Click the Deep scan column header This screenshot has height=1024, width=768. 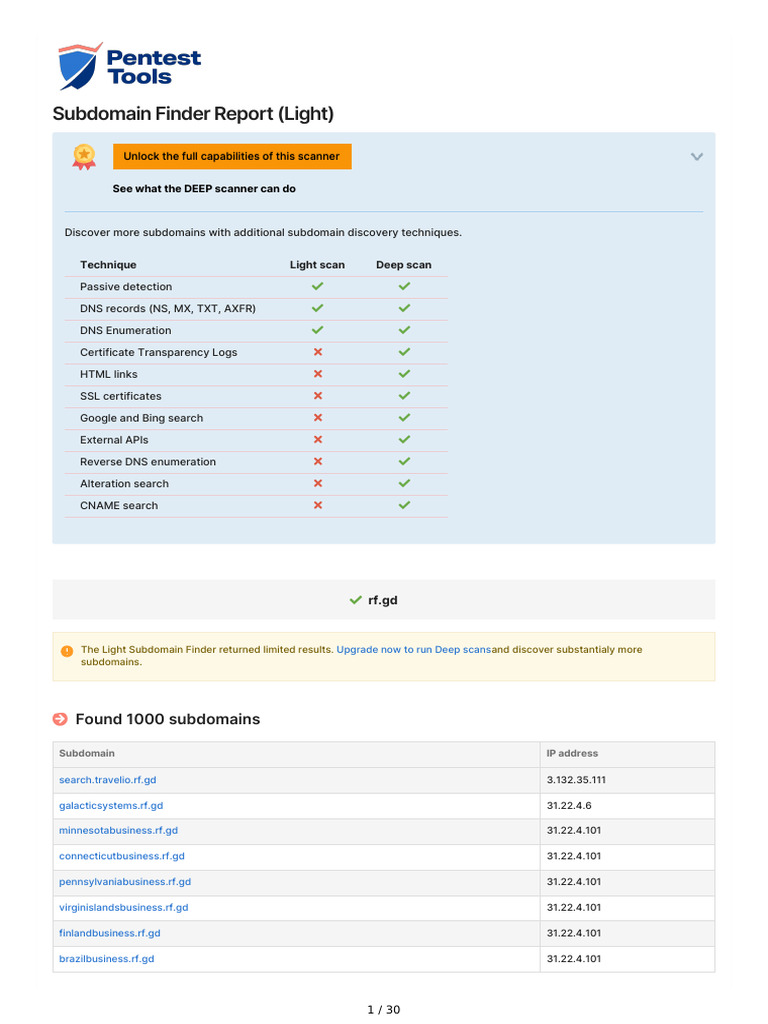point(404,264)
